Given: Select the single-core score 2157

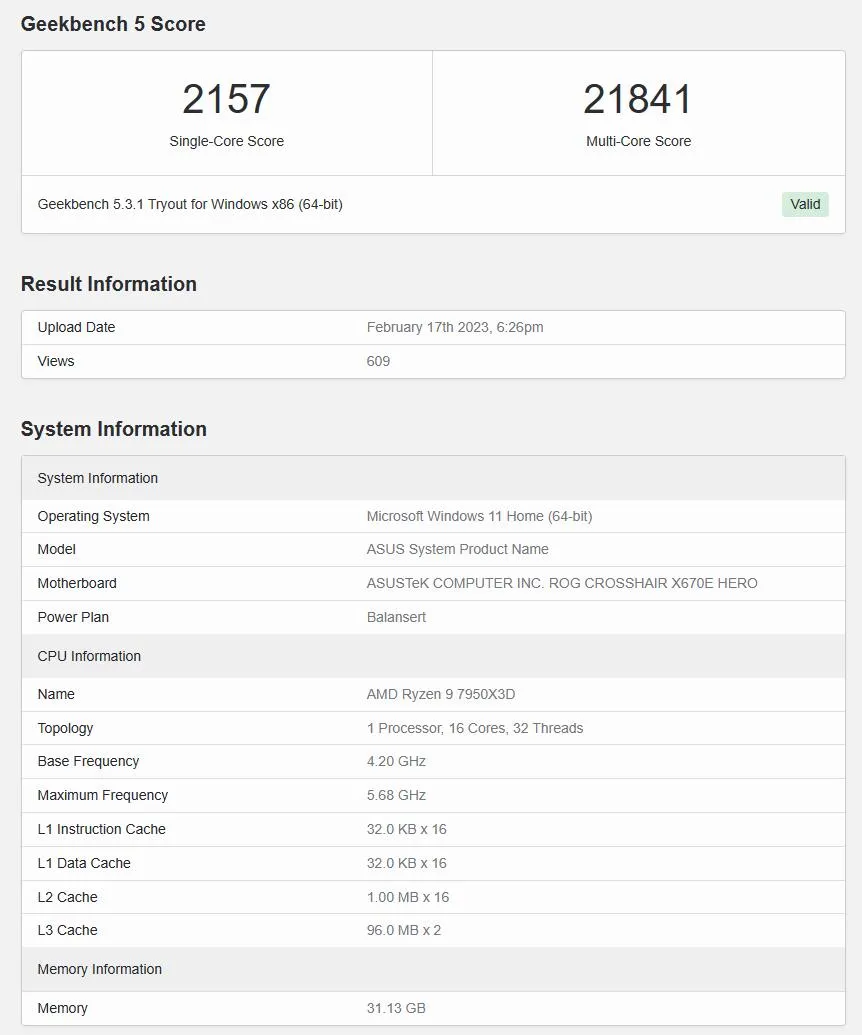Looking at the screenshot, I should point(226,99).
